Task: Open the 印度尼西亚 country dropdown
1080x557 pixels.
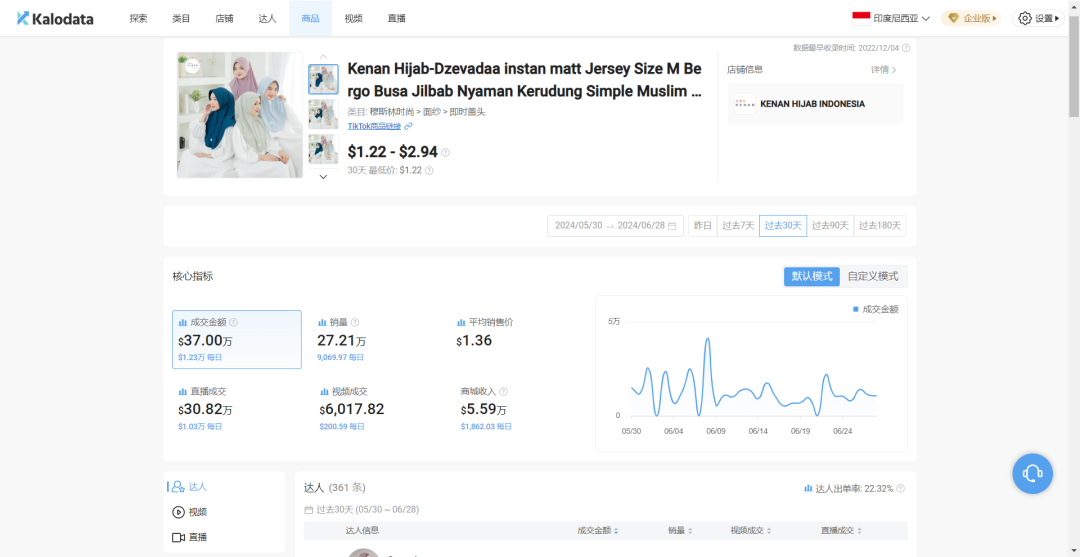Action: click(x=891, y=18)
